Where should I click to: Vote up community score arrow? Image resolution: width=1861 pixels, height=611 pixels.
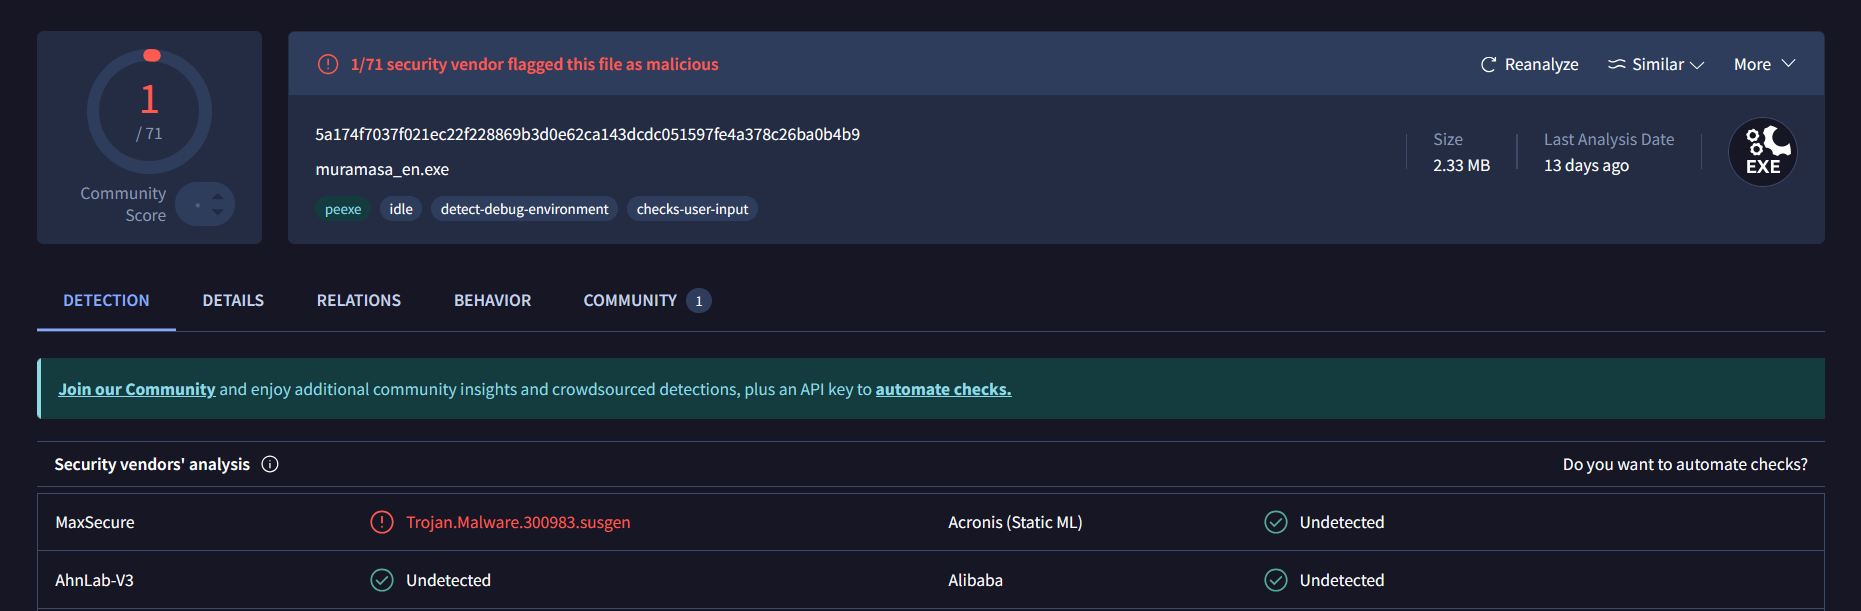(217, 197)
